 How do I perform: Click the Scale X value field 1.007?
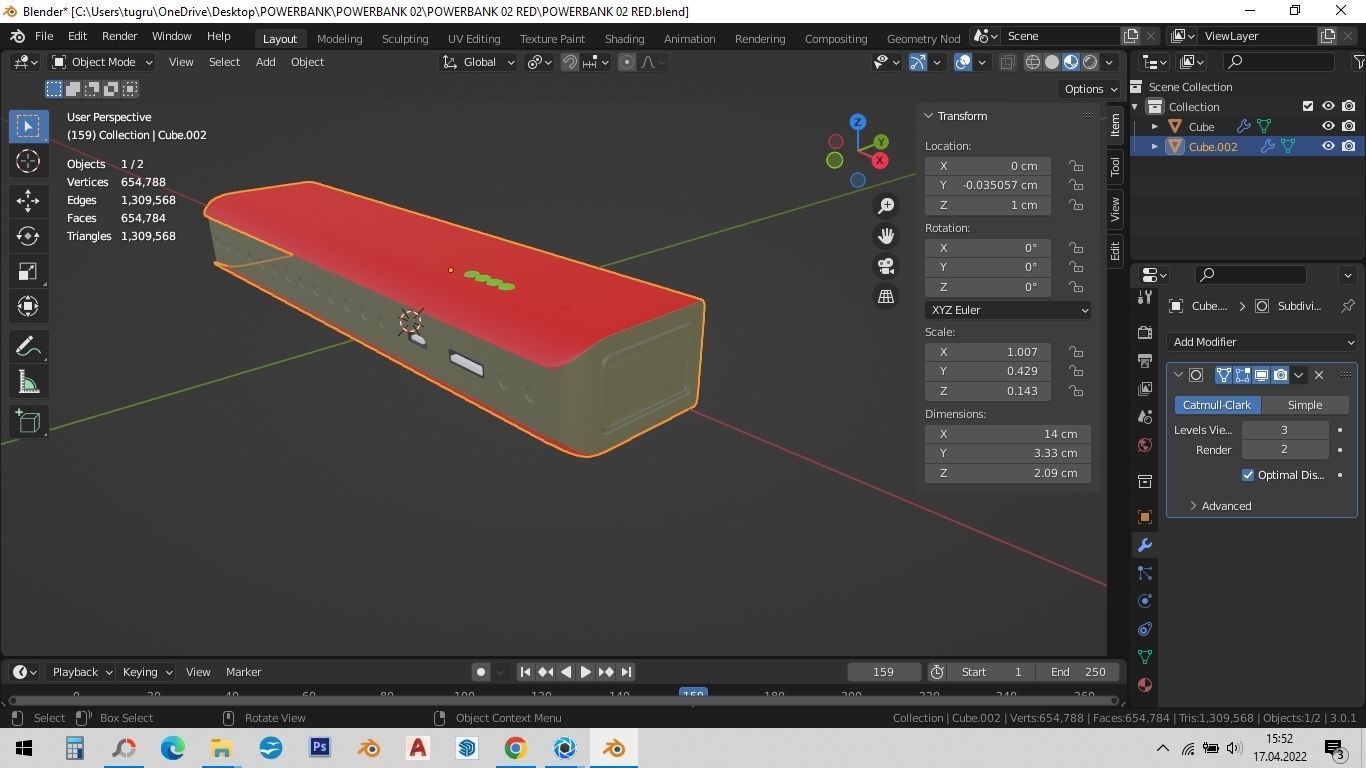pos(988,352)
